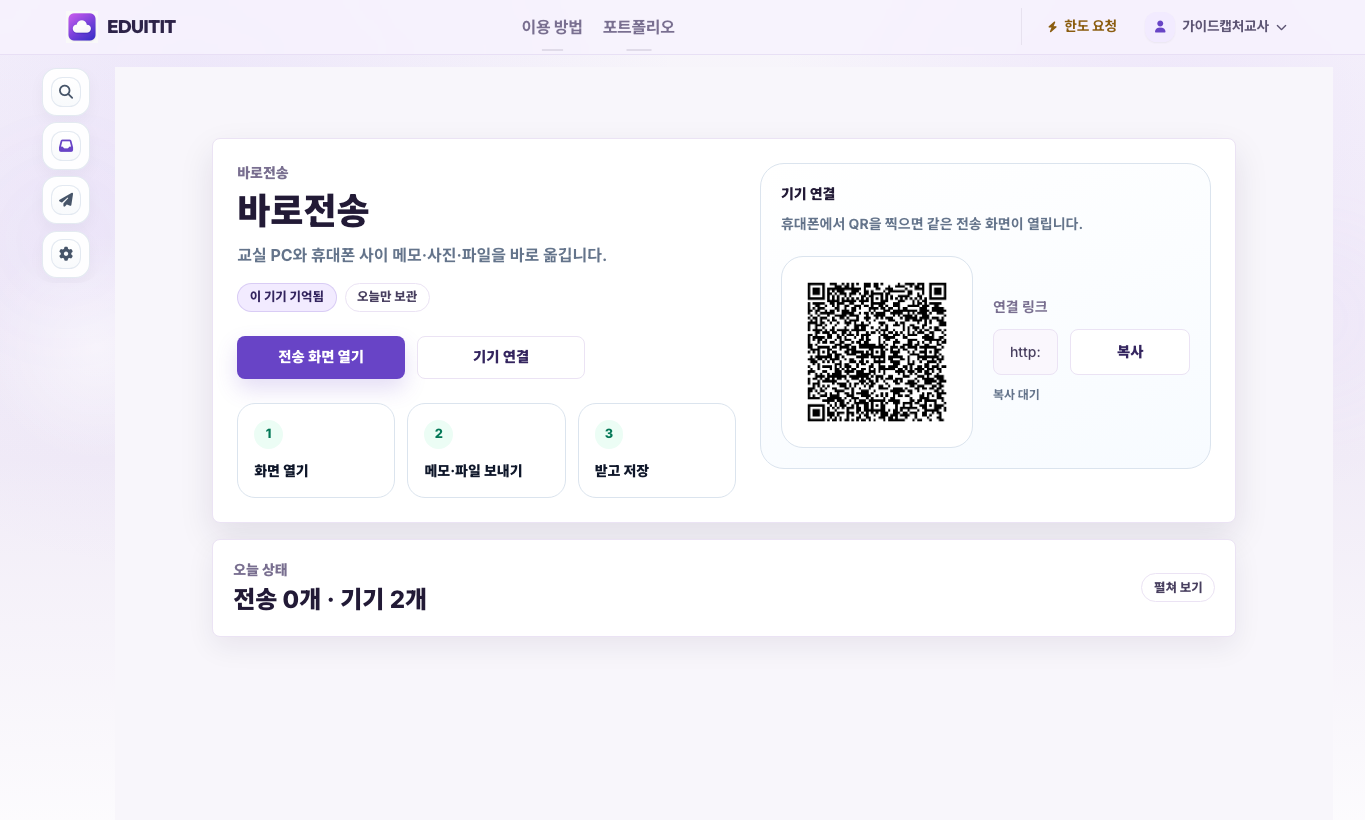The height and width of the screenshot is (820, 1365).
Task: Open settings gear in sidebar
Action: (x=66, y=254)
